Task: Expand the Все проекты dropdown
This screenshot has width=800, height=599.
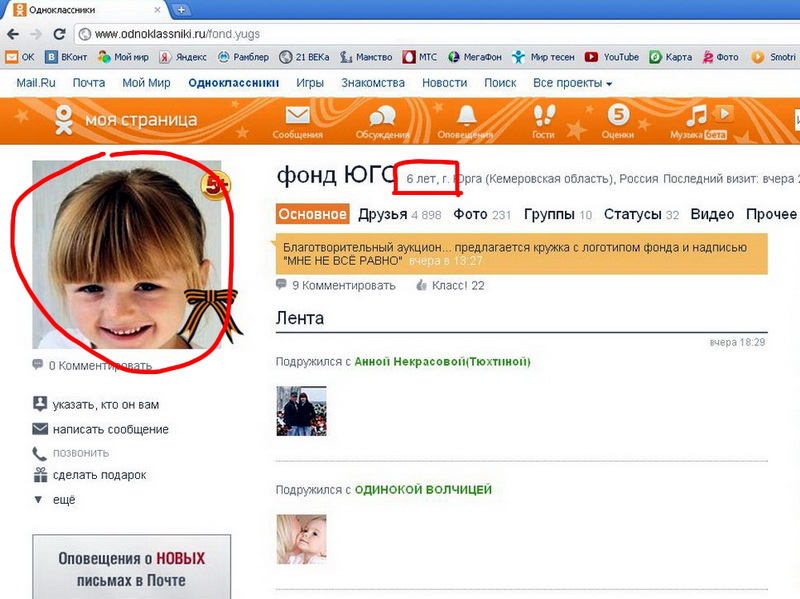Action: (x=572, y=83)
